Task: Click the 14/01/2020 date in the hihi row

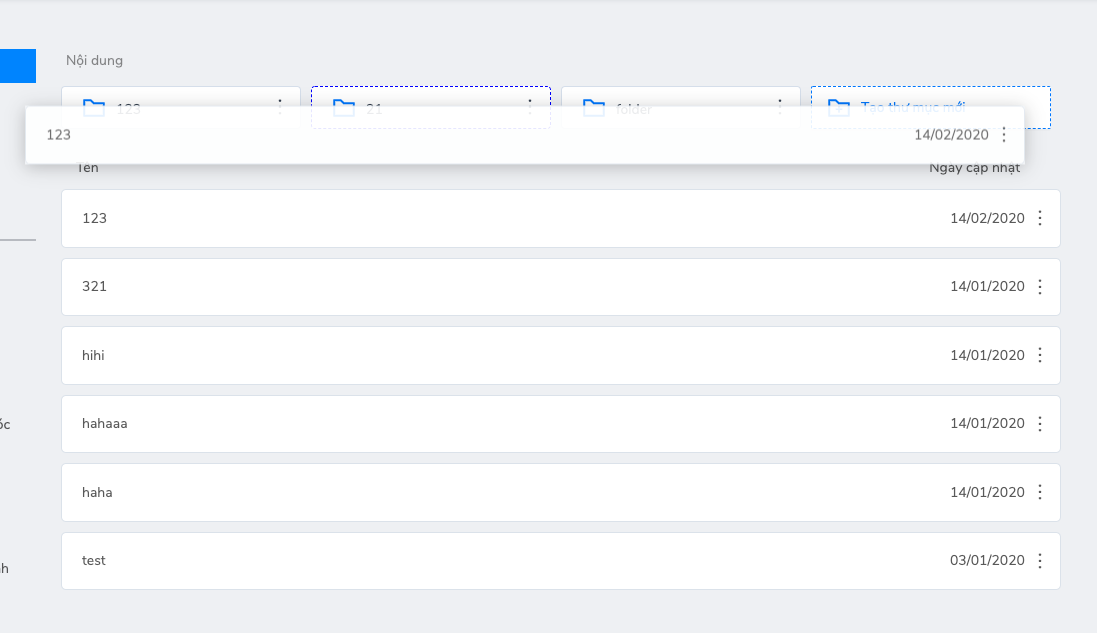Action: point(987,355)
